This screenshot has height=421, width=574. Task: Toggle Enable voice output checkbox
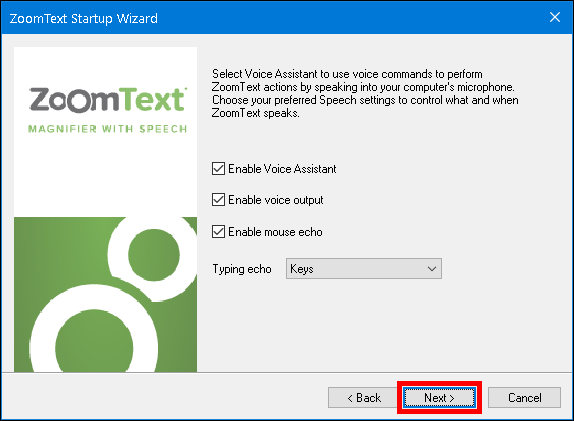(x=219, y=200)
